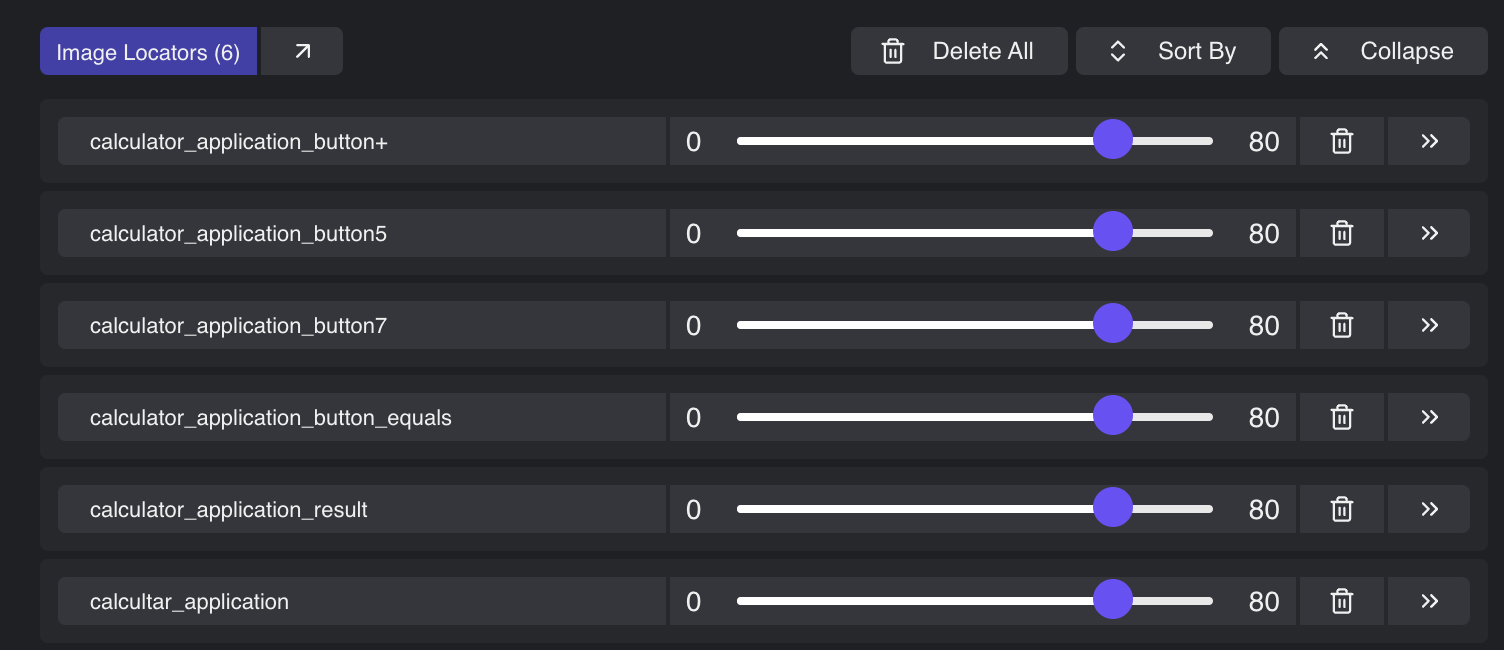The image size is (1504, 650).
Task: Collapse all locators with Collapse button
Action: 1383,51
